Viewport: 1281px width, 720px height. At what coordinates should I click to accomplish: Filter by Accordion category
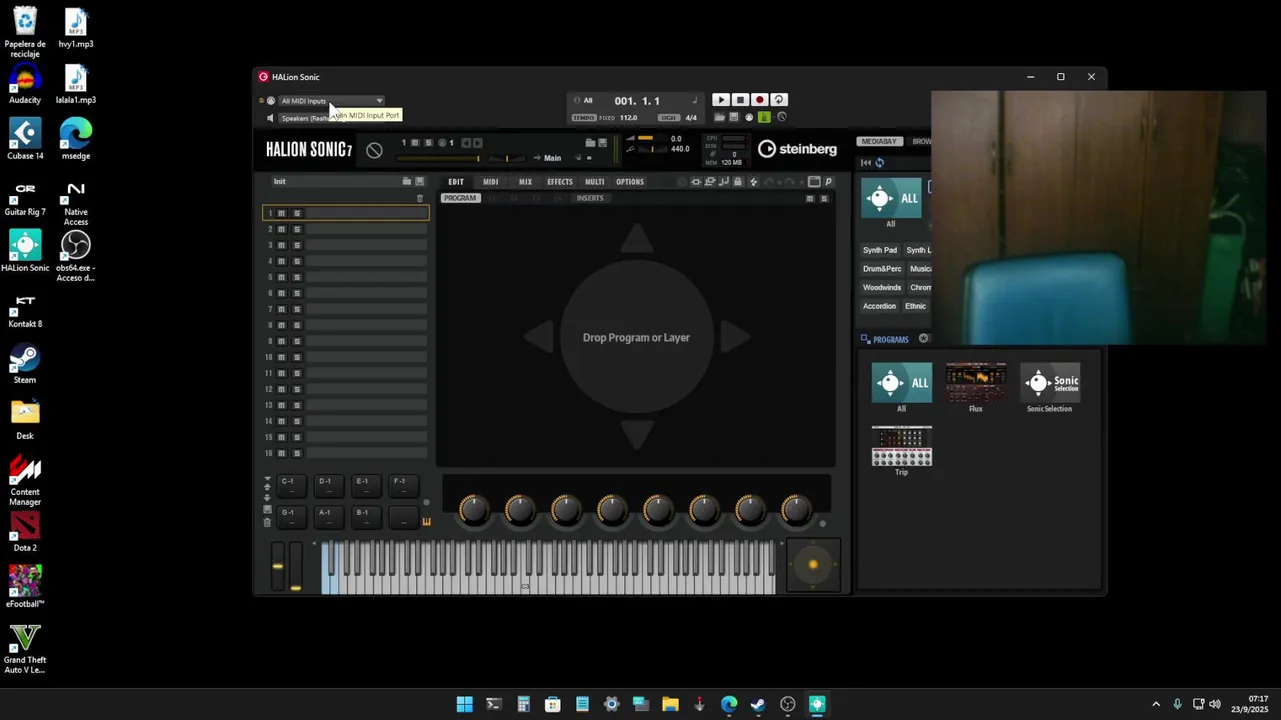coord(879,307)
